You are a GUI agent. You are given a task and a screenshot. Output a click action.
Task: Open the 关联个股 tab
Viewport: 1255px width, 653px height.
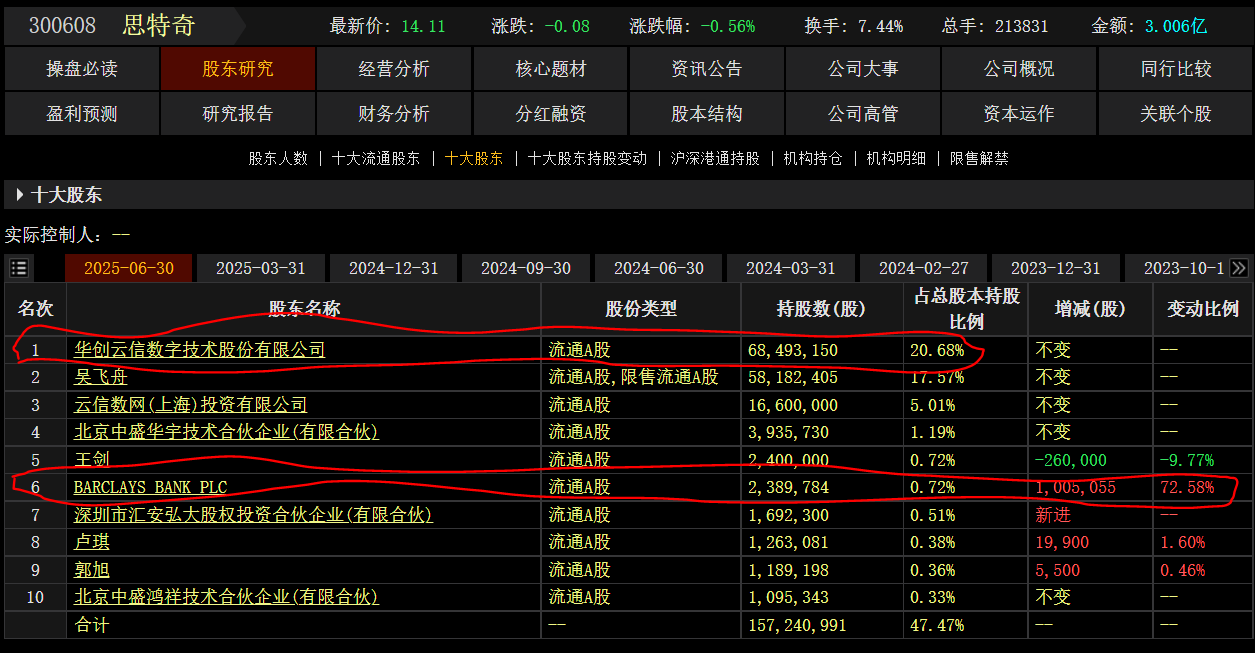(x=1176, y=114)
